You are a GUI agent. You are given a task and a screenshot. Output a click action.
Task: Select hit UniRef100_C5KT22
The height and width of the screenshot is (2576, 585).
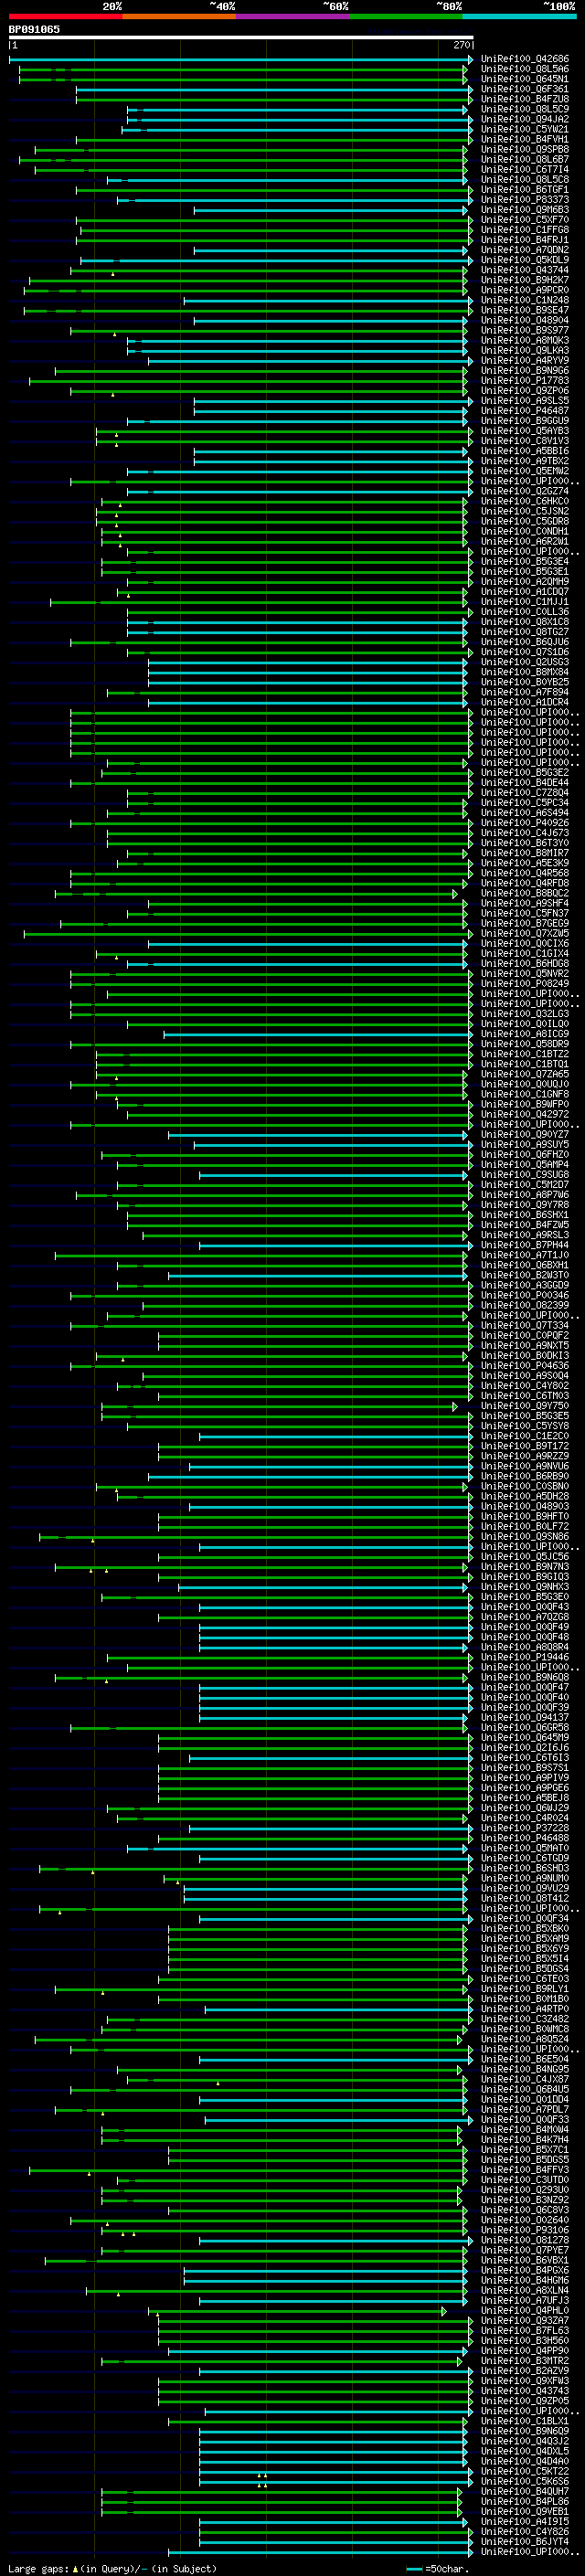coord(525,2471)
